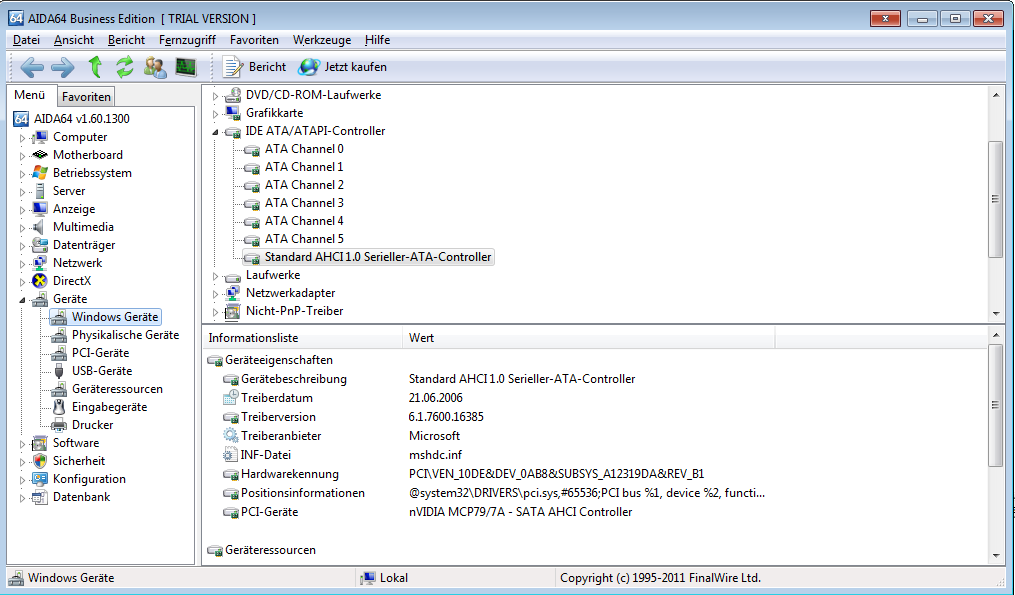The height and width of the screenshot is (595, 1015).
Task: Open the Werkzeuge menu
Action: click(x=322, y=40)
